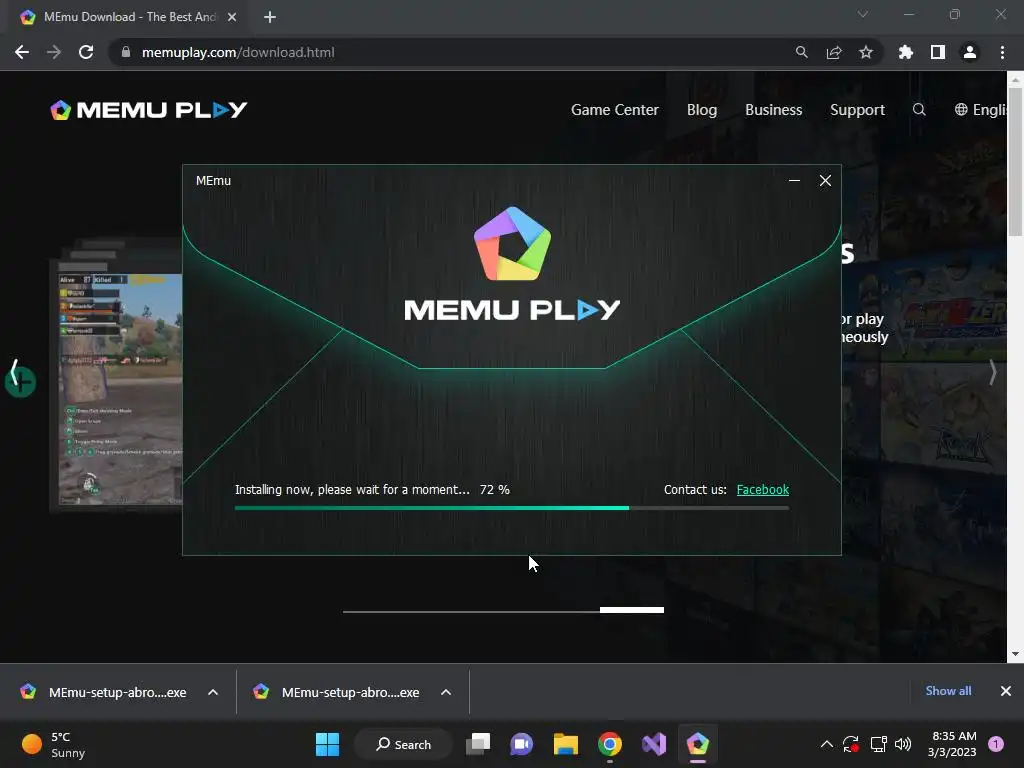Show next carousel slide arrow
The height and width of the screenshot is (768, 1024).
[x=992, y=373]
